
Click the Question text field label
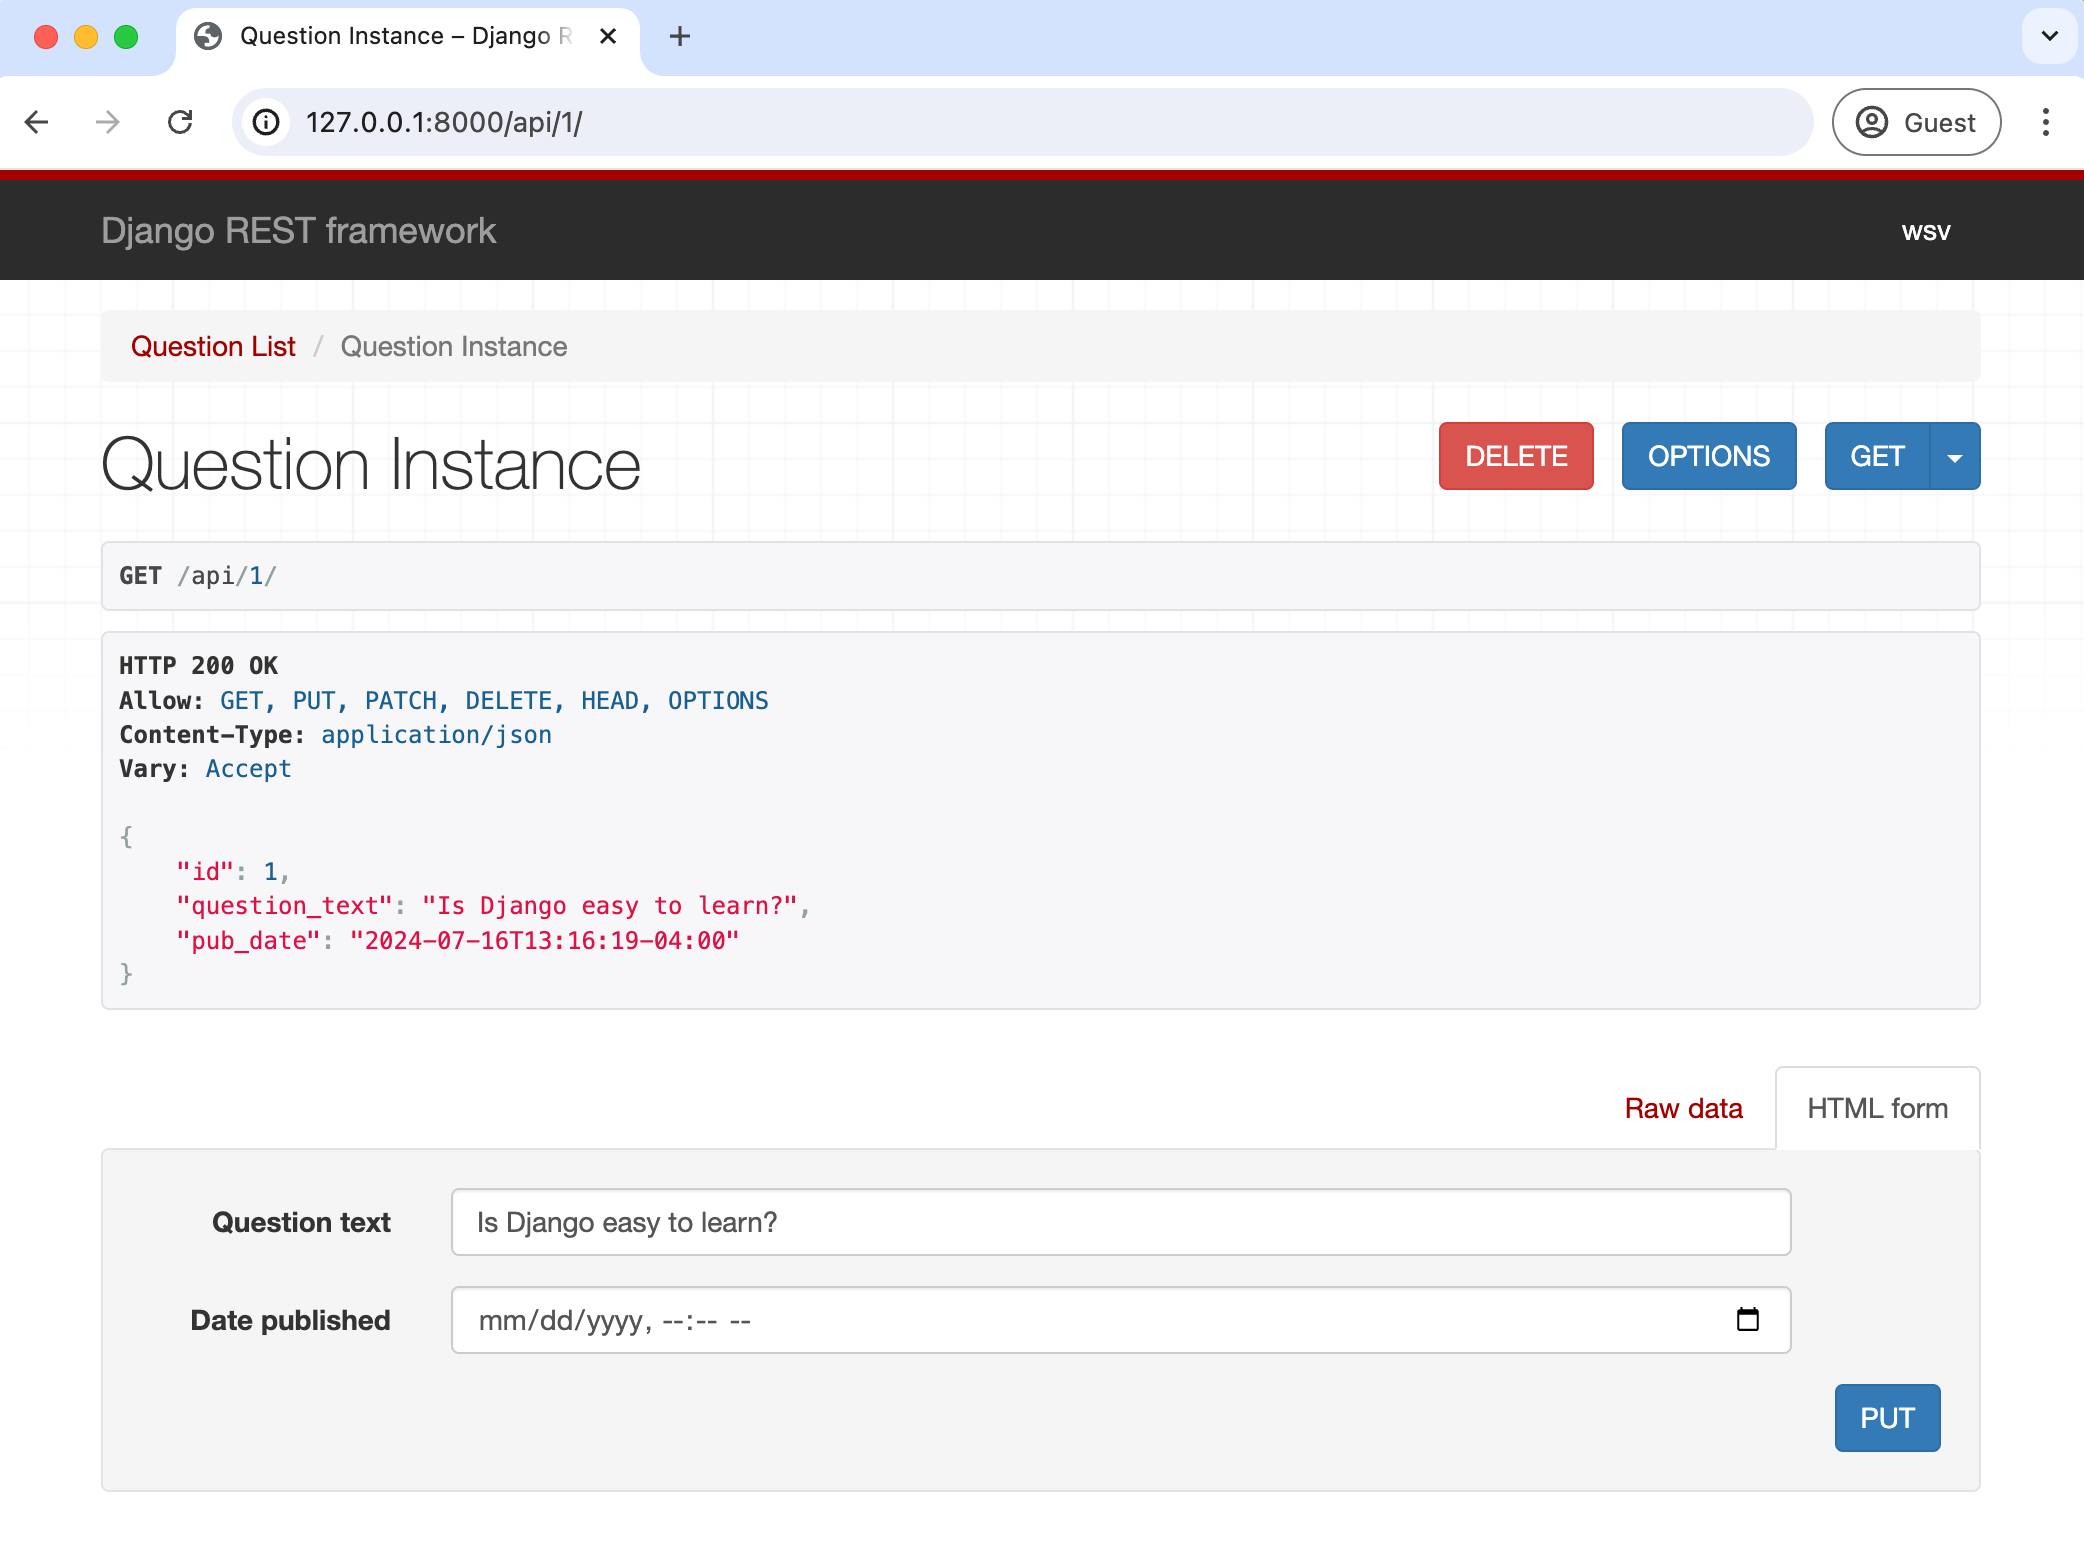tap(301, 1222)
